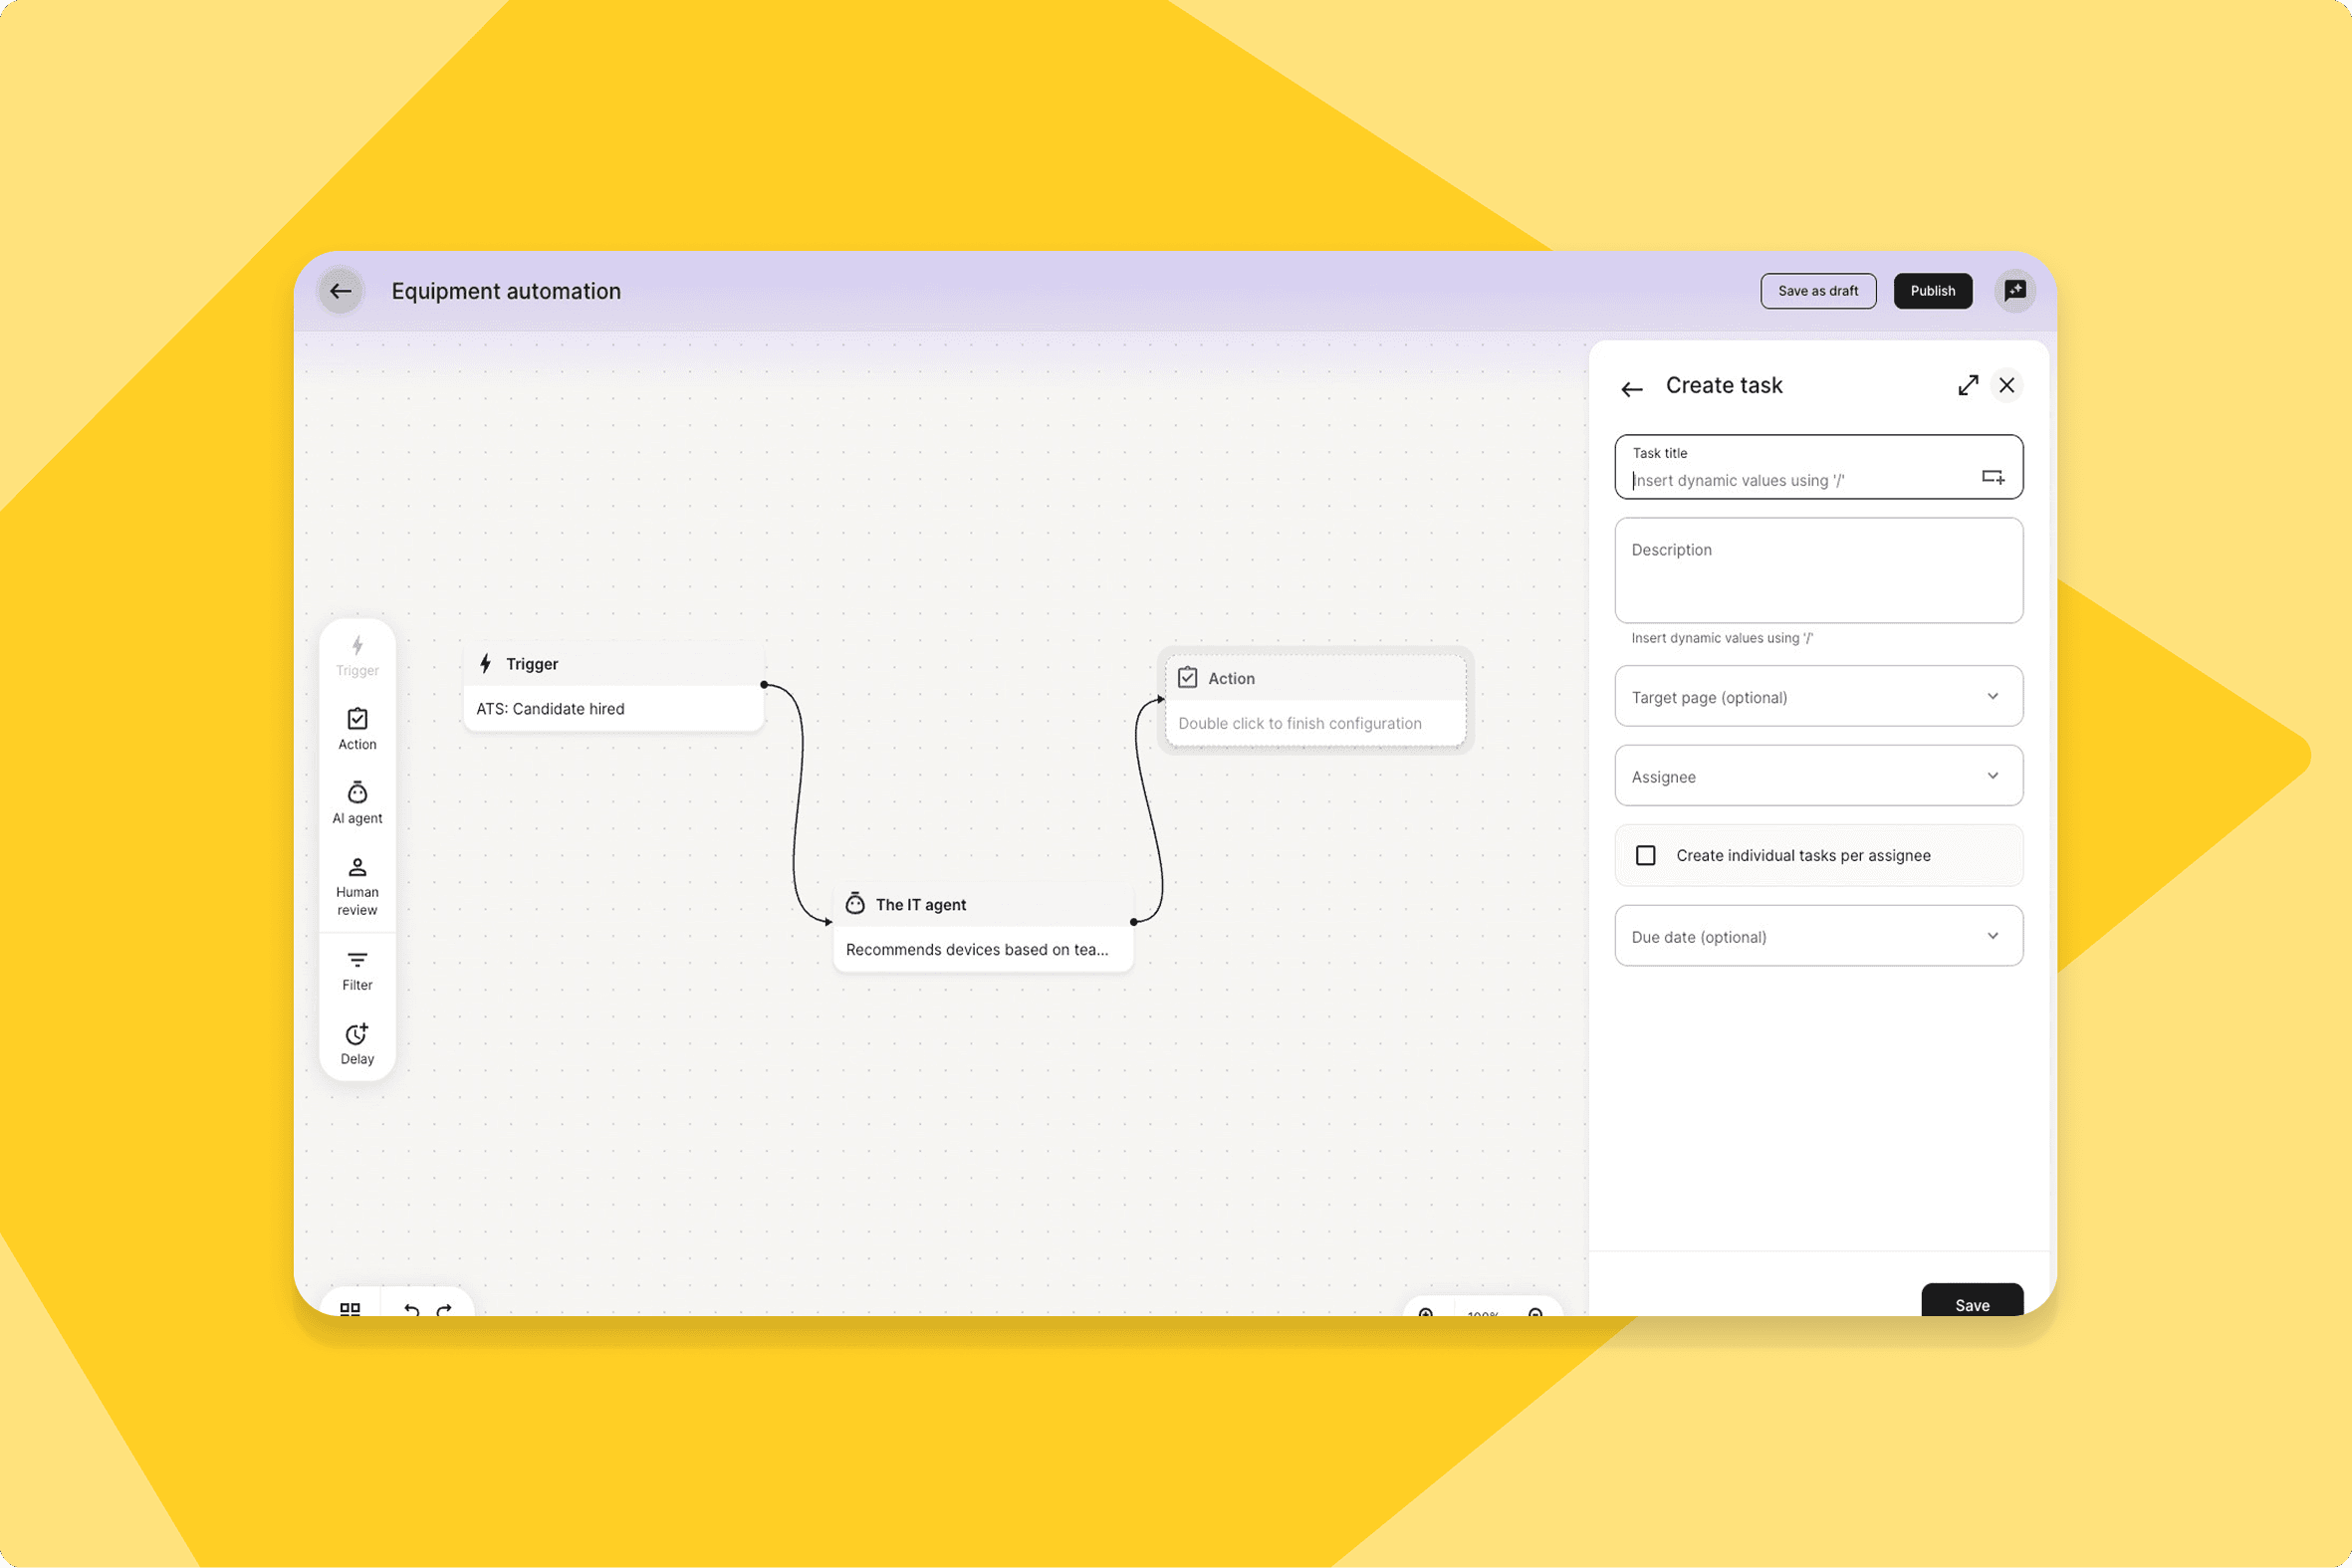
Task: Click the Insert dynamic values hint below Description
Action: (1722, 638)
